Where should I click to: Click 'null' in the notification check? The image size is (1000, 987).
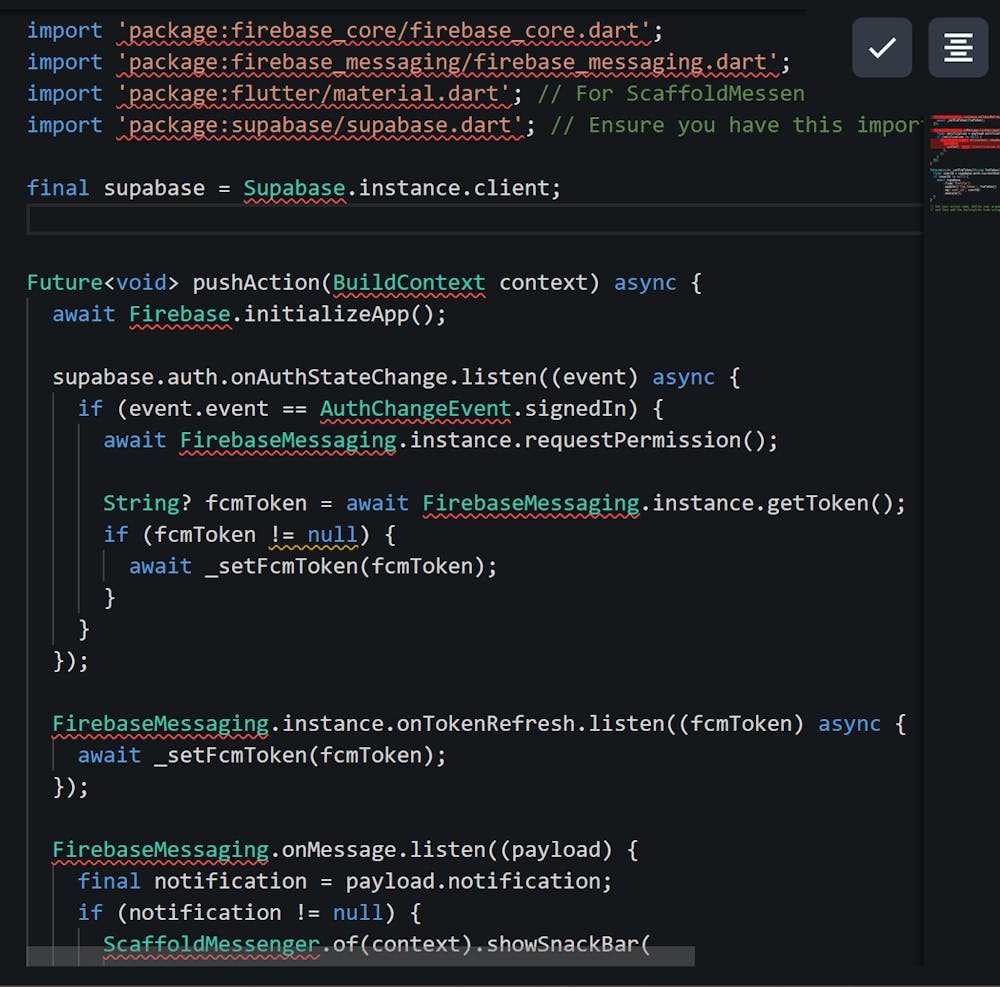(x=358, y=913)
